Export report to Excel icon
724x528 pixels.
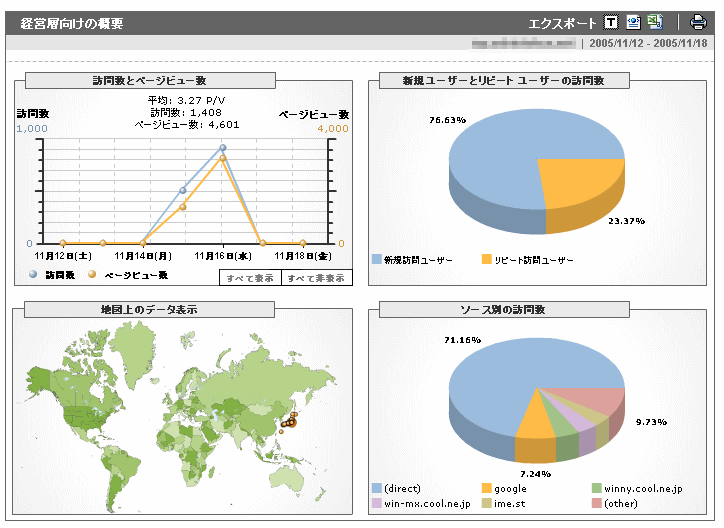(654, 22)
